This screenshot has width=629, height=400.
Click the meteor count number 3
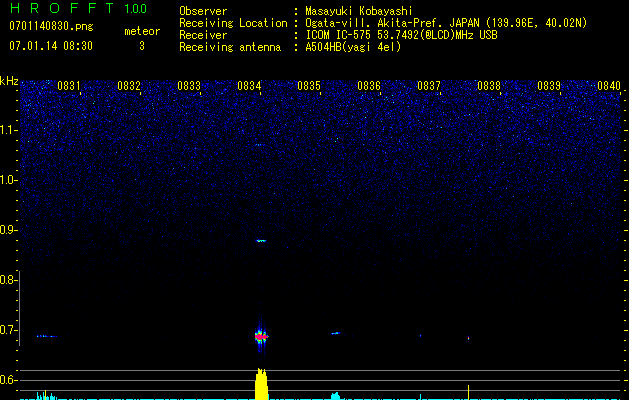(x=141, y=46)
